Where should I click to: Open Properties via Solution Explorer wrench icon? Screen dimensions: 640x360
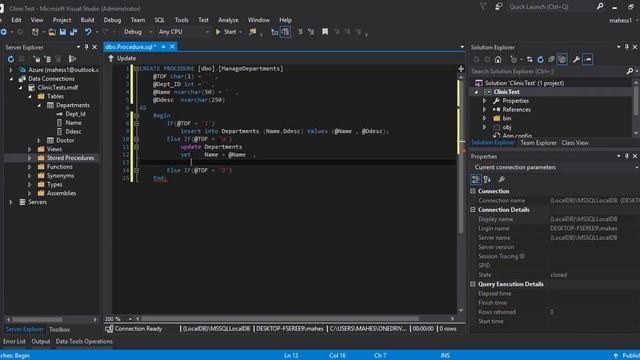(576, 60)
